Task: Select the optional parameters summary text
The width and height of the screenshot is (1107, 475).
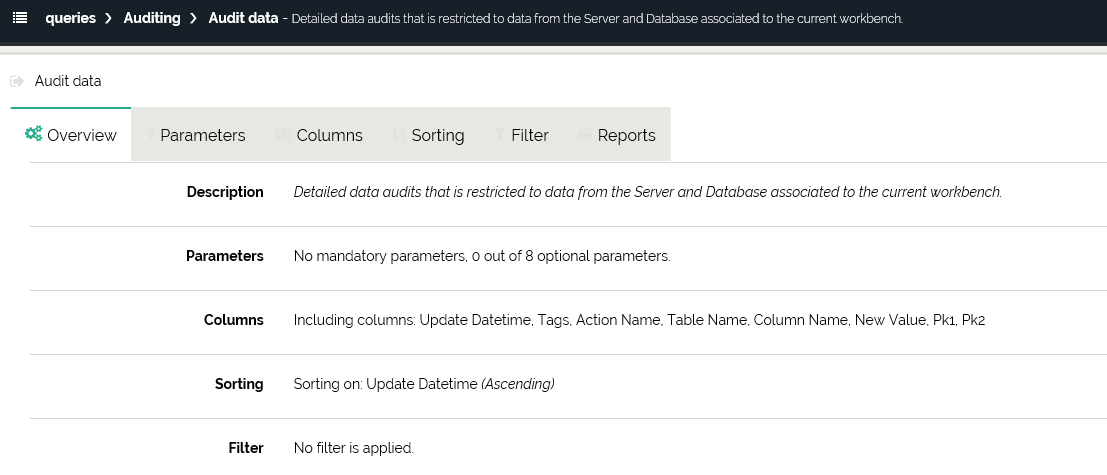Action: (481, 256)
